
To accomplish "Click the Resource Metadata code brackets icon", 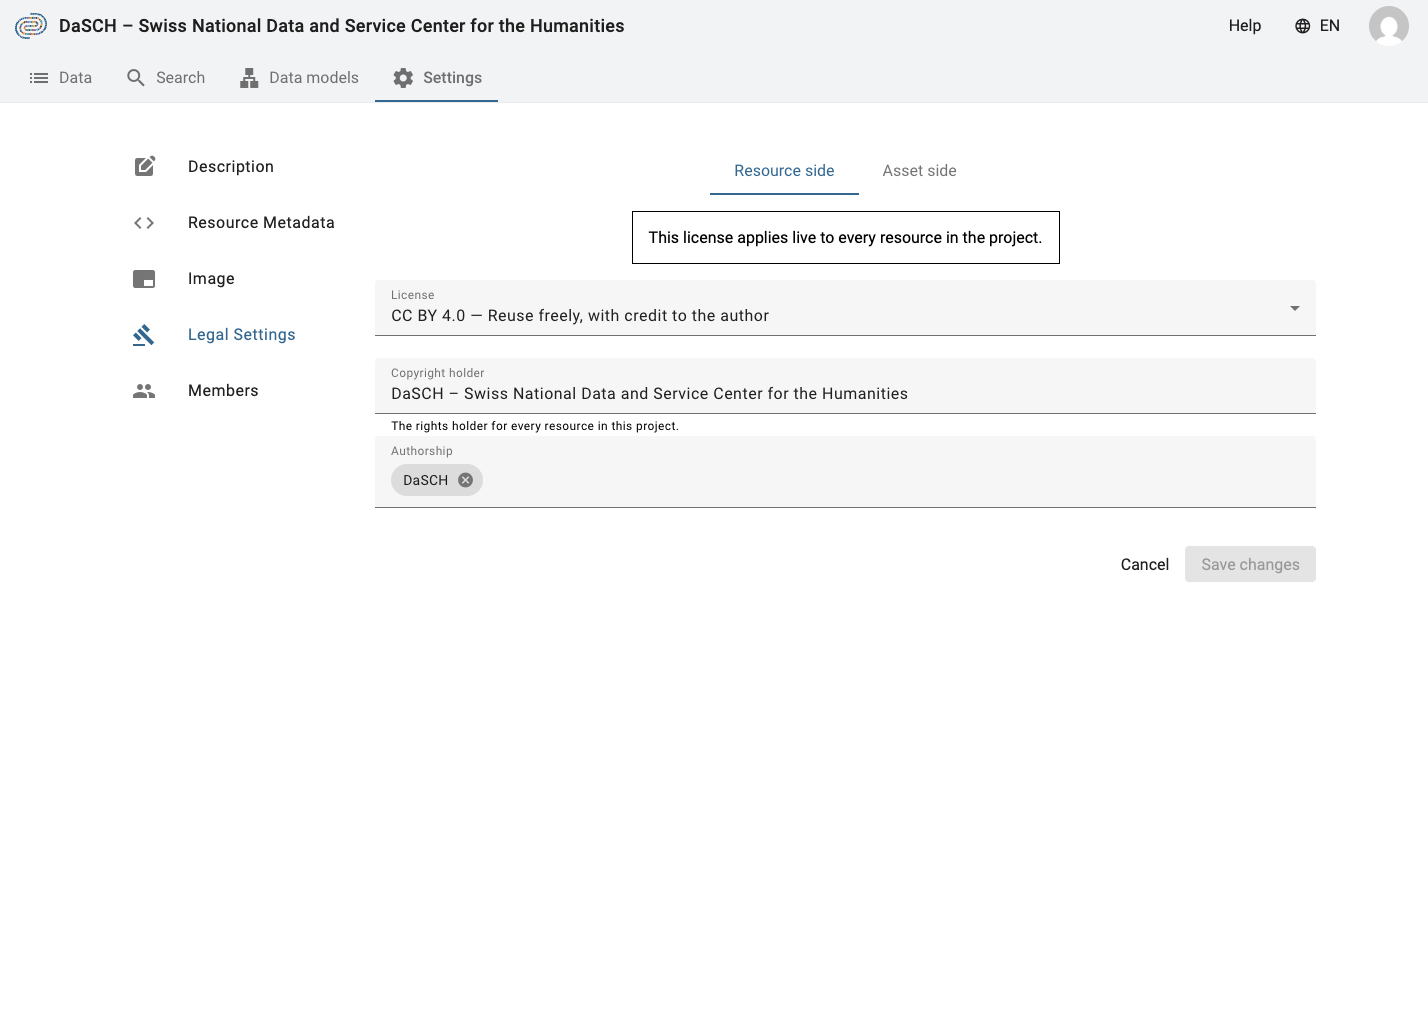I will [x=144, y=223].
